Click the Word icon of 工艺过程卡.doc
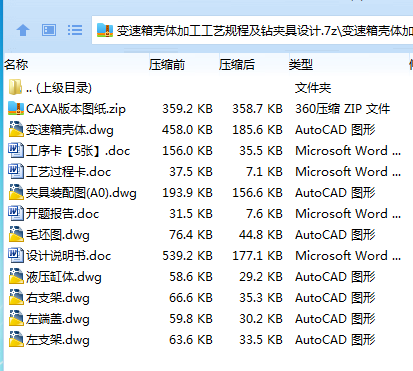 [x=16, y=171]
